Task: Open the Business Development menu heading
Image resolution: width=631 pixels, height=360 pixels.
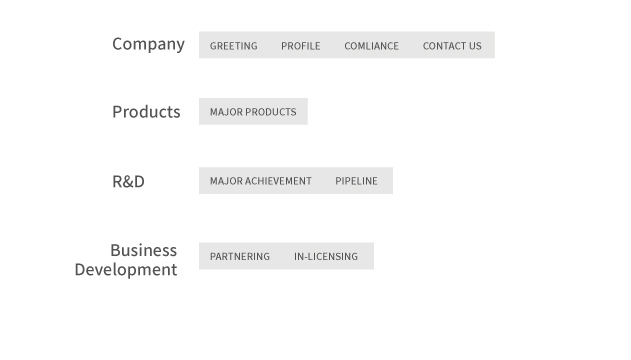Action: click(x=126, y=260)
